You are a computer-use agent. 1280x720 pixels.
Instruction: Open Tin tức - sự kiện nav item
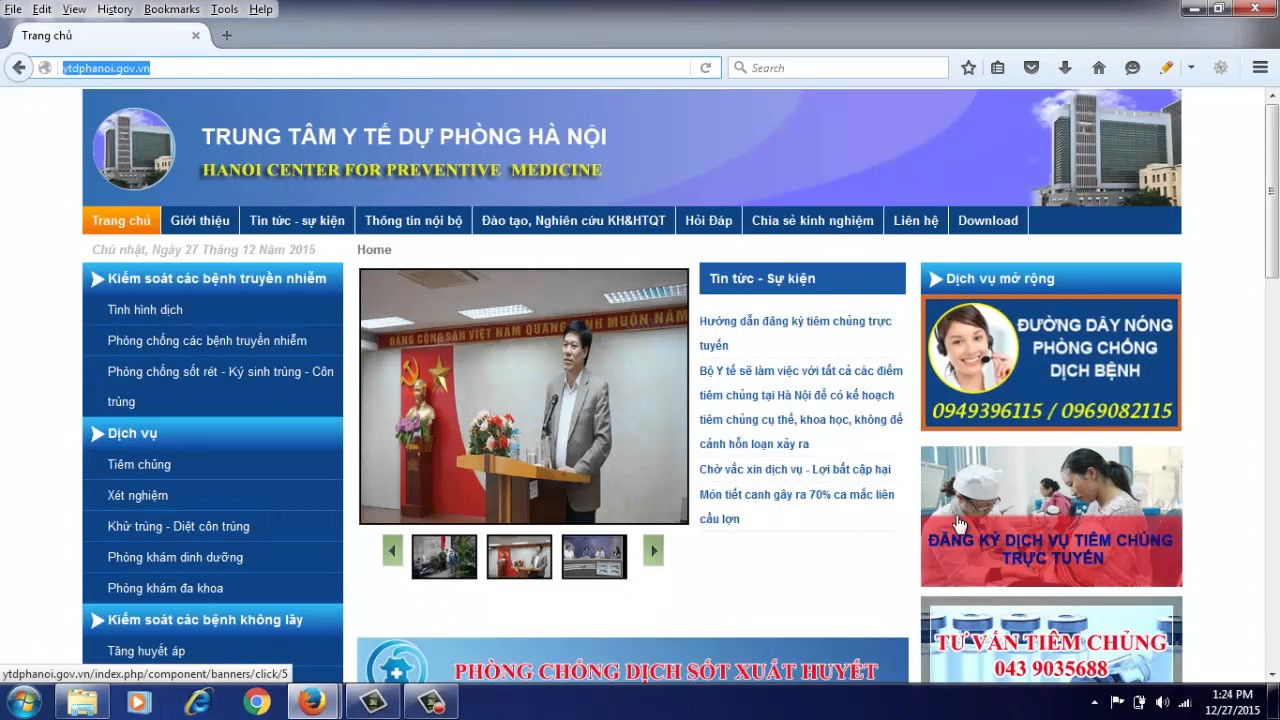click(x=297, y=221)
